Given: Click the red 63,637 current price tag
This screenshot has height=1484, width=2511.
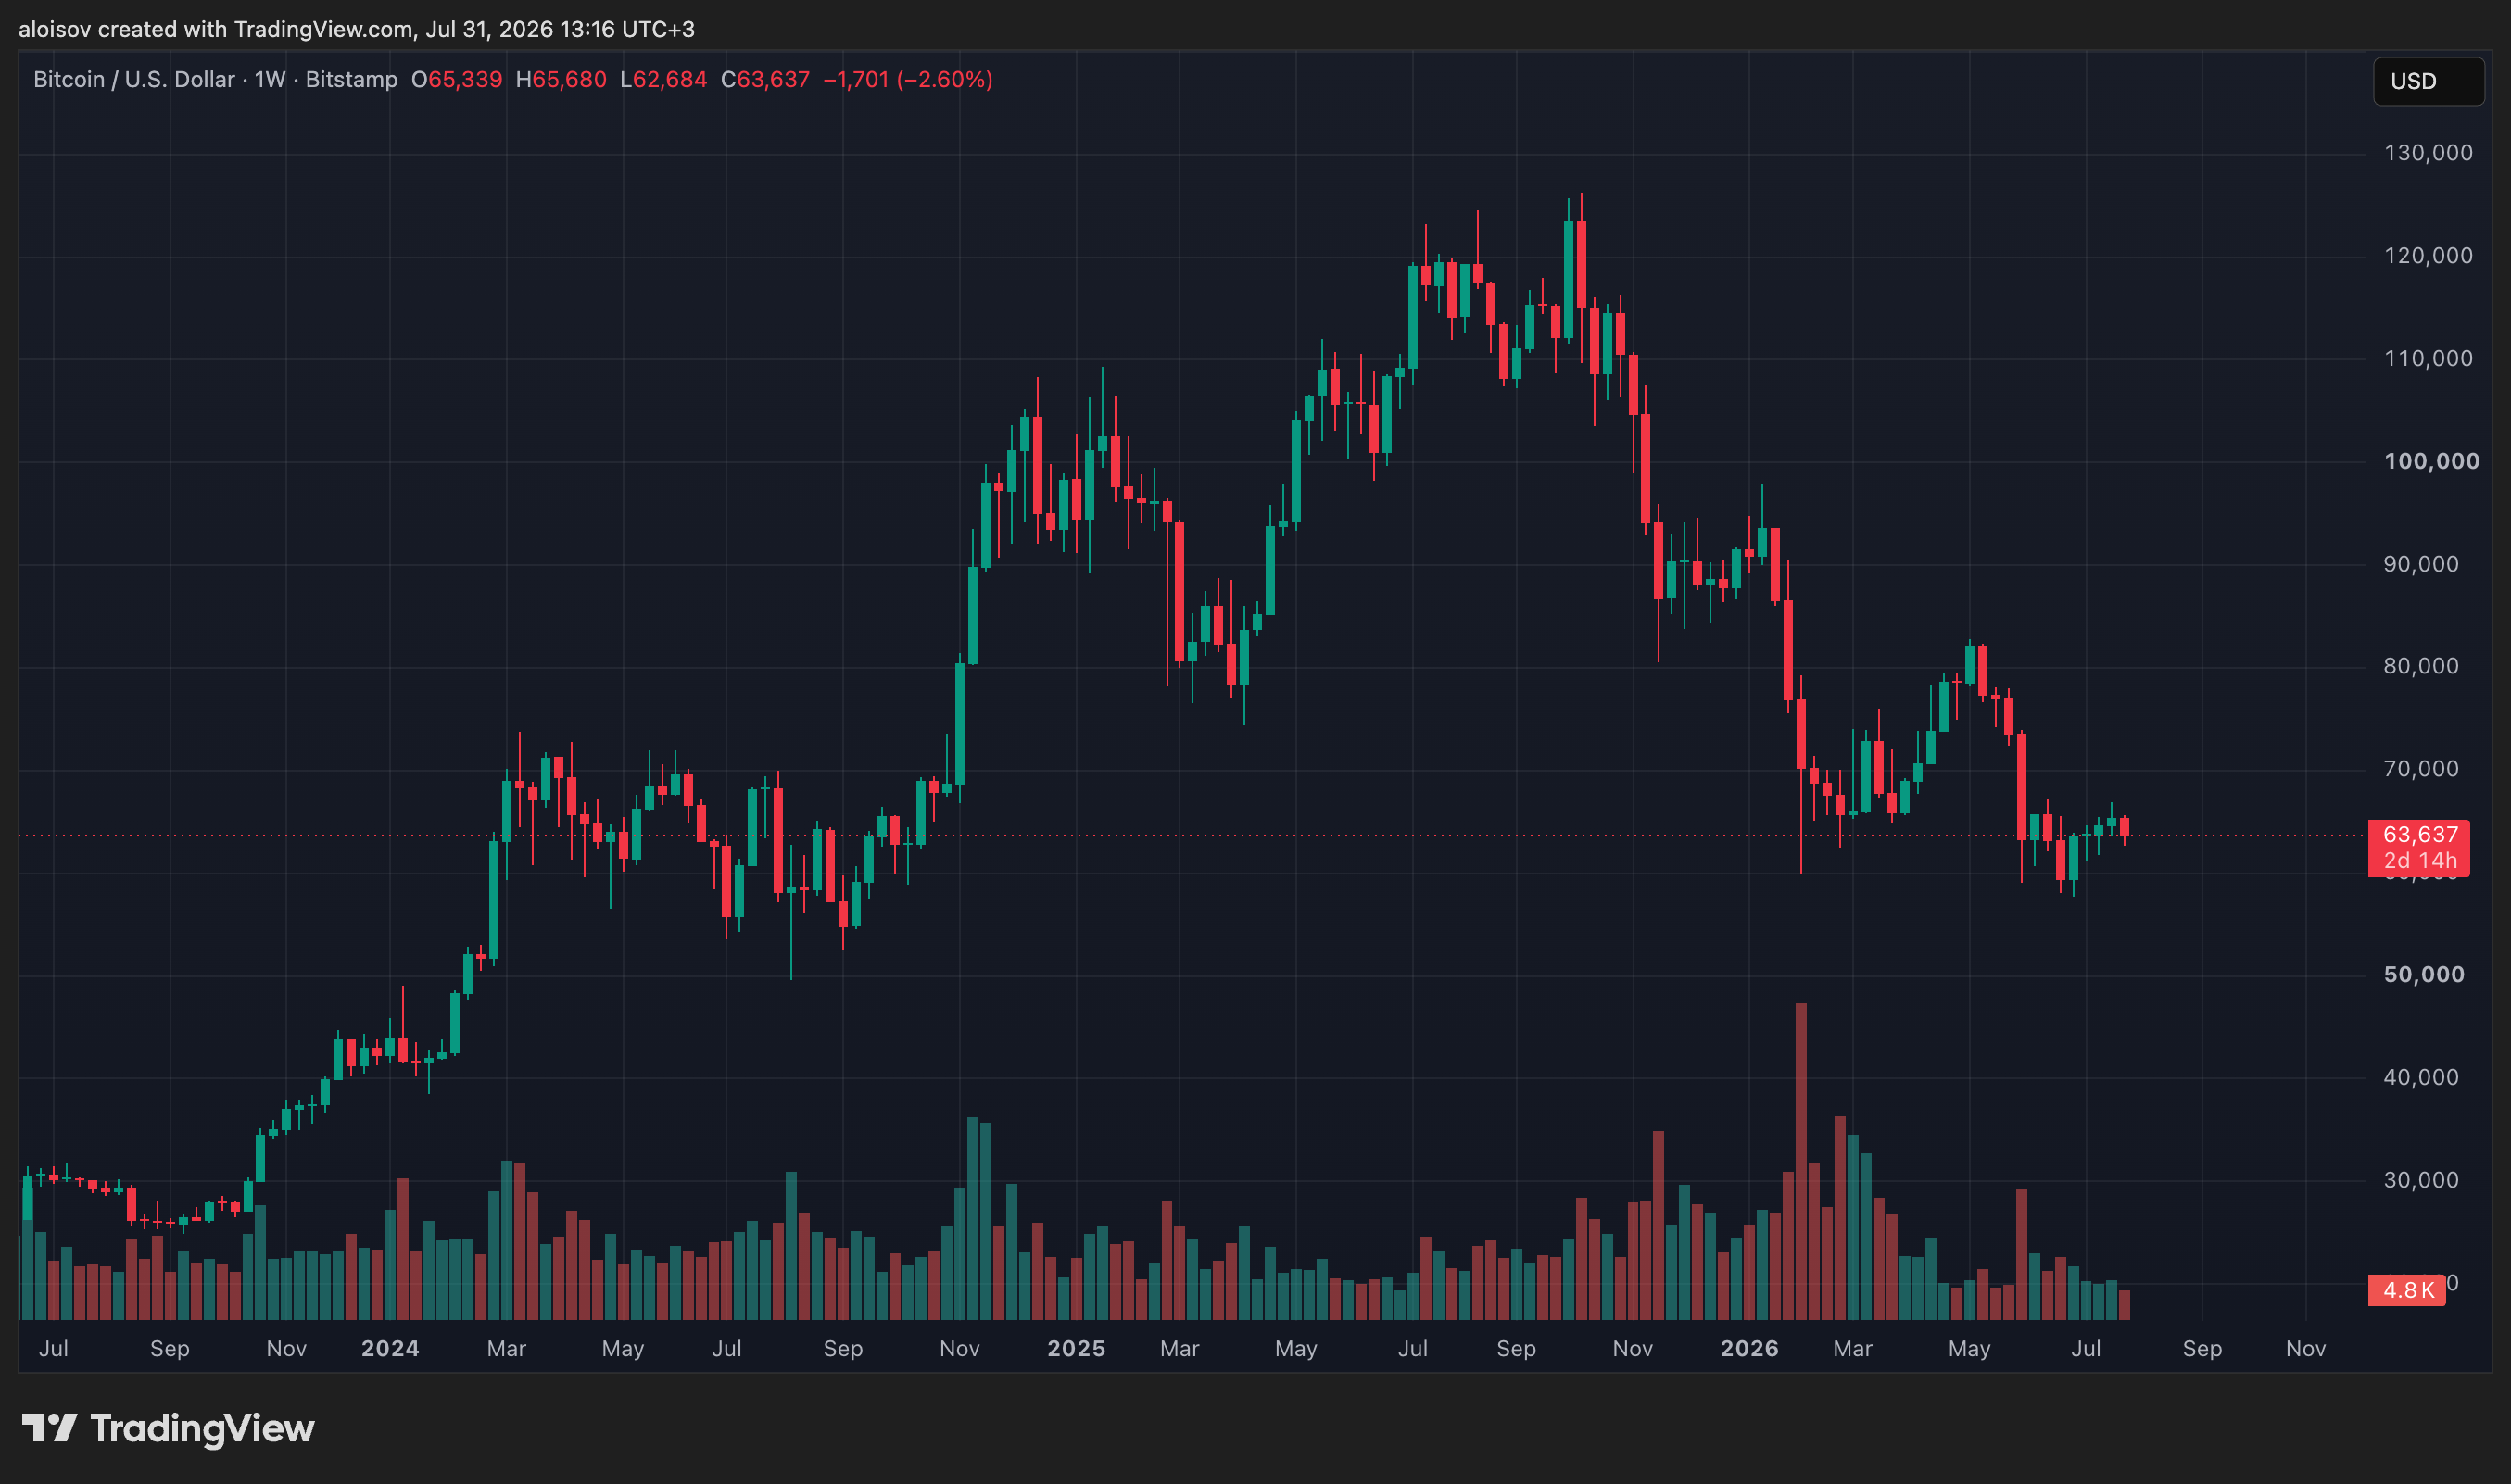Looking at the screenshot, I should [2419, 835].
